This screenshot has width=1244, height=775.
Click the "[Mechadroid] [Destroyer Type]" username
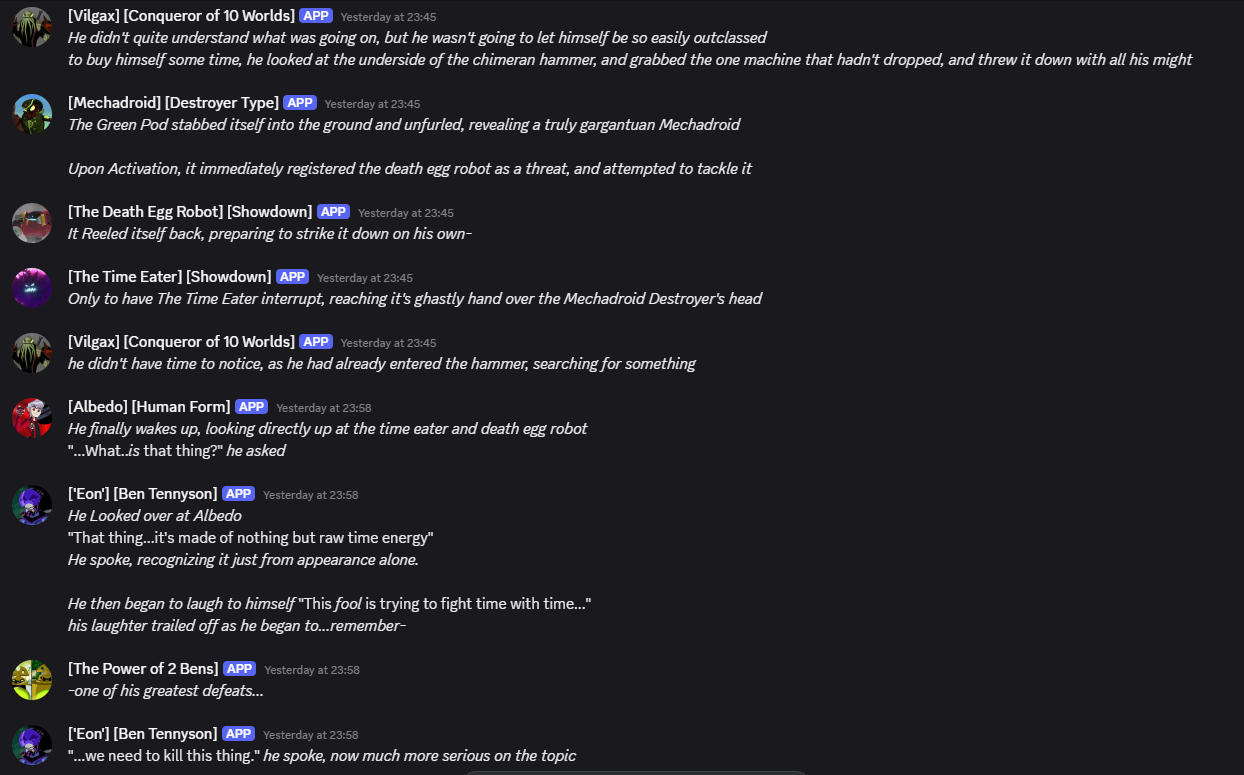tap(173, 103)
